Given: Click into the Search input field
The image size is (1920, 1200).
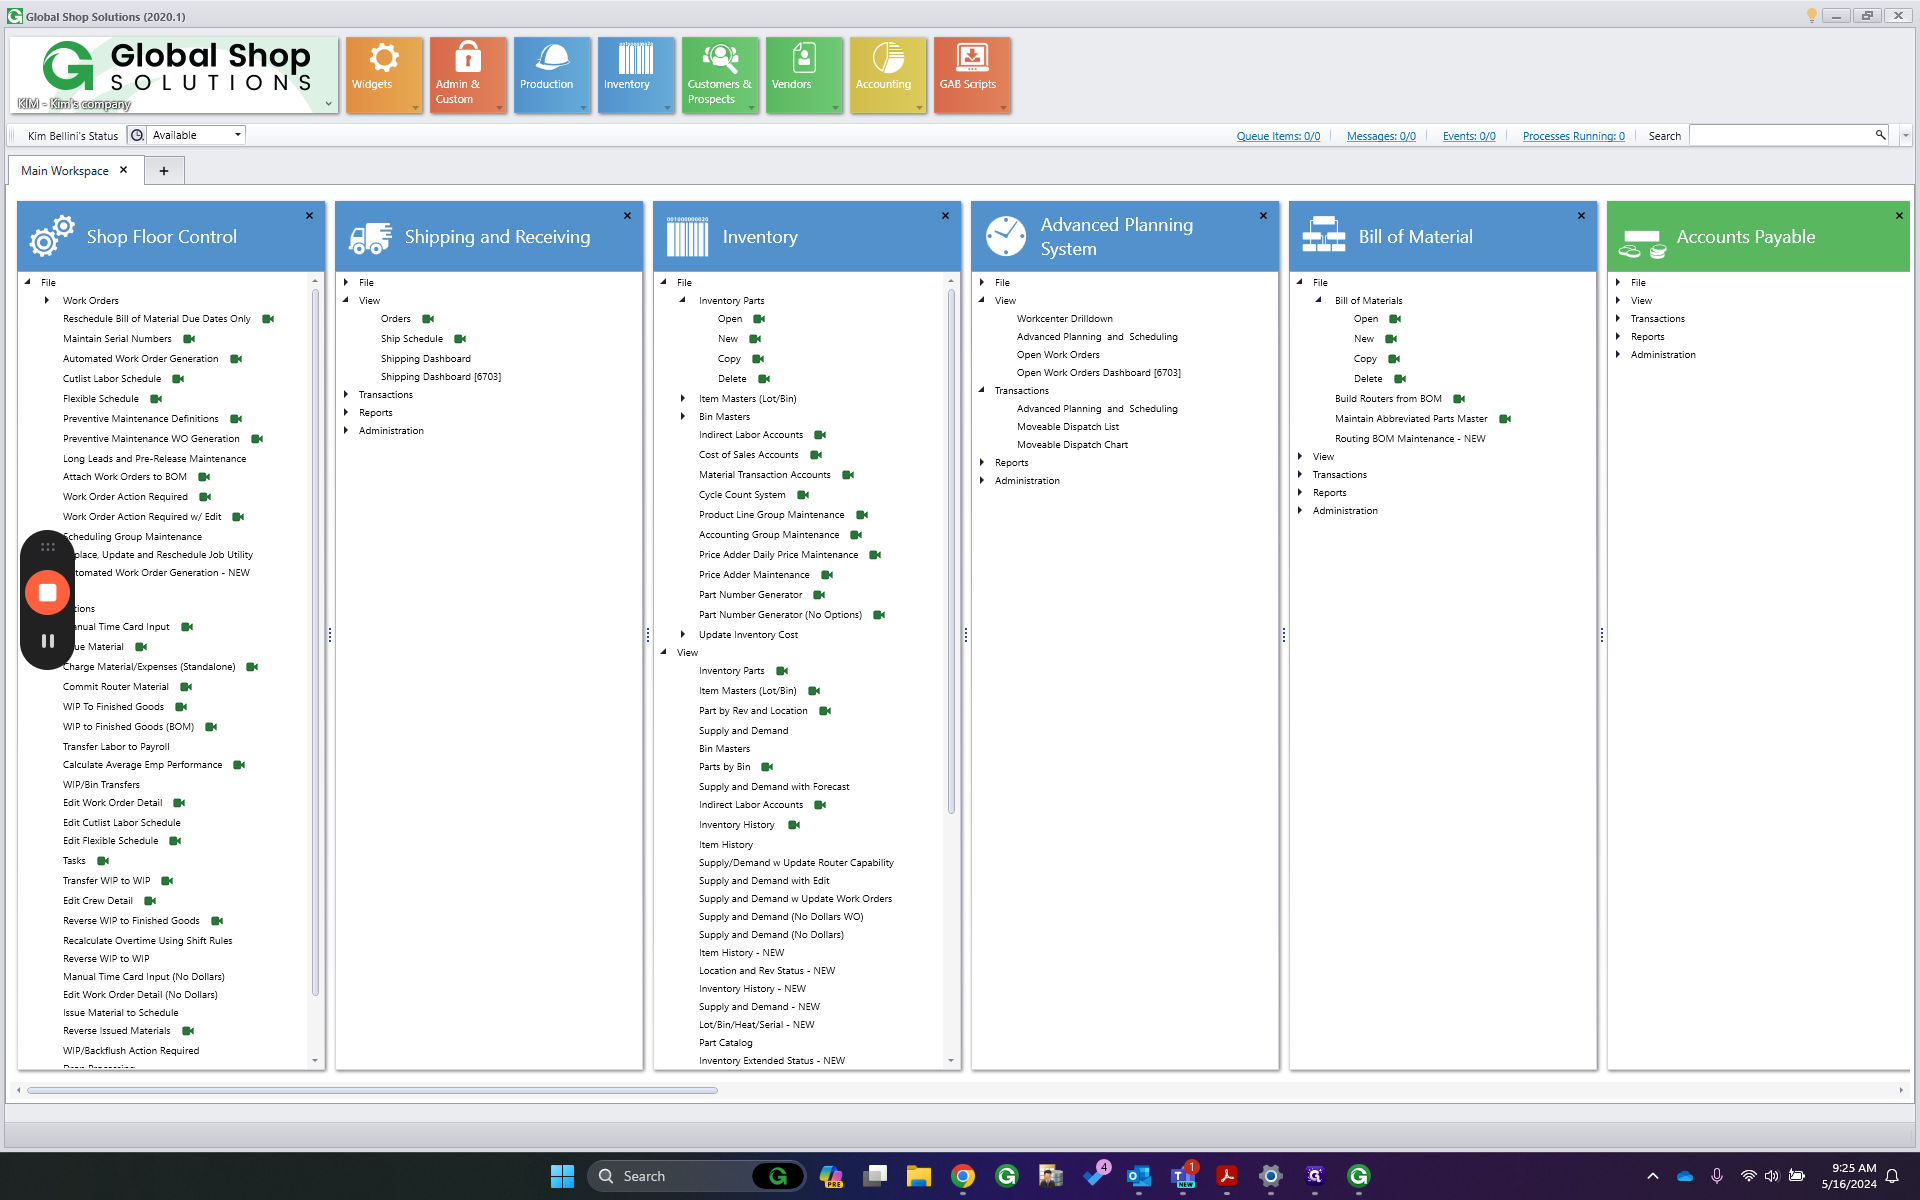Looking at the screenshot, I should click(x=1780, y=135).
